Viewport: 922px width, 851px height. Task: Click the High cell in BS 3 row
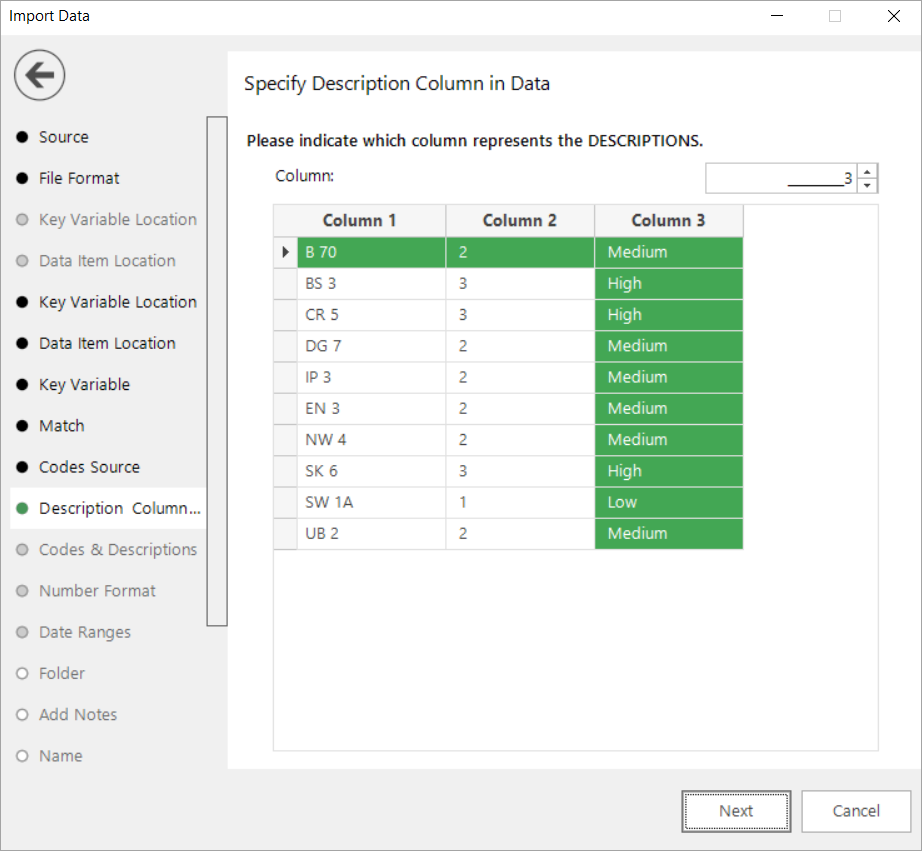point(669,283)
